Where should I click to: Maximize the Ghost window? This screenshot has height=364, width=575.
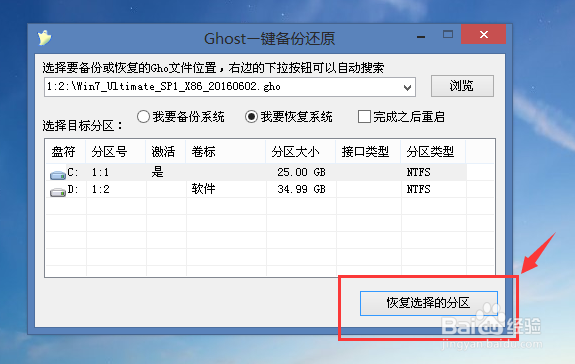(448, 34)
